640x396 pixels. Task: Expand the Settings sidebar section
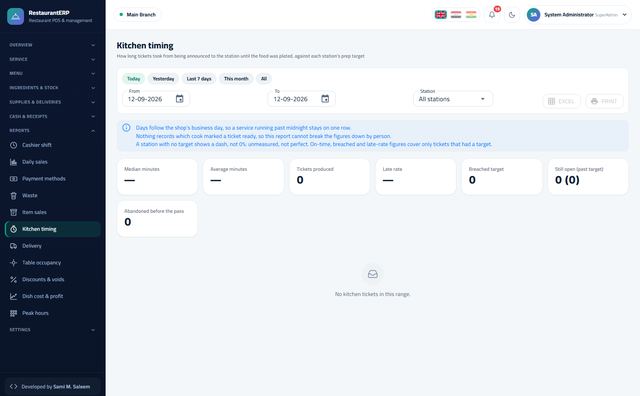[52, 329]
